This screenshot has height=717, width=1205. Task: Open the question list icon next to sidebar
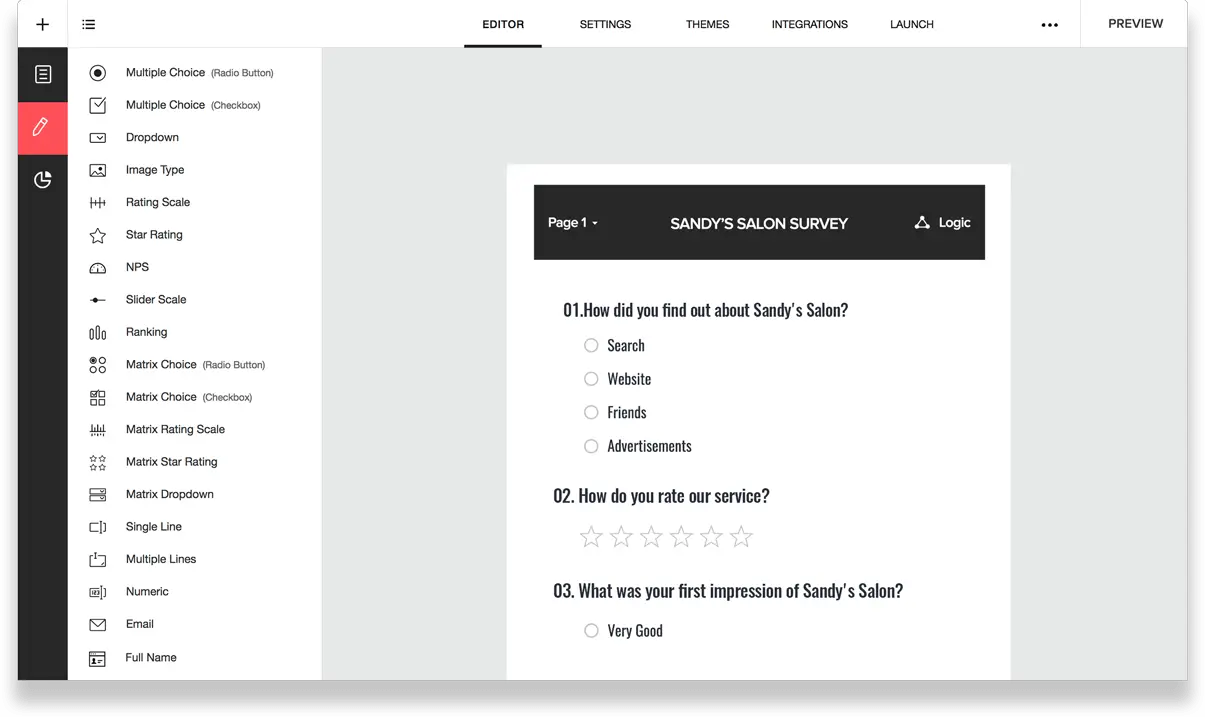click(88, 23)
